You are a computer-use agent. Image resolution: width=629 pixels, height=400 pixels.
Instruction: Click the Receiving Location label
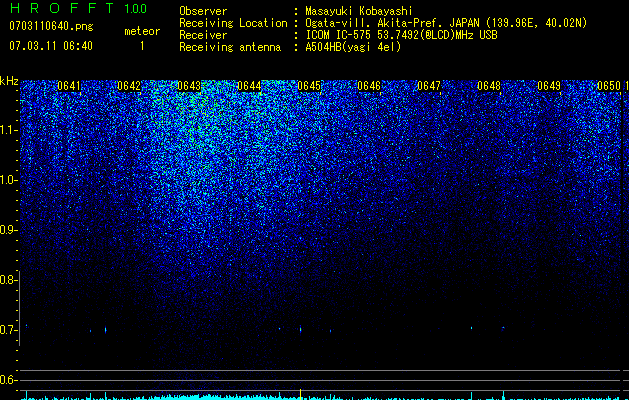point(233,23)
